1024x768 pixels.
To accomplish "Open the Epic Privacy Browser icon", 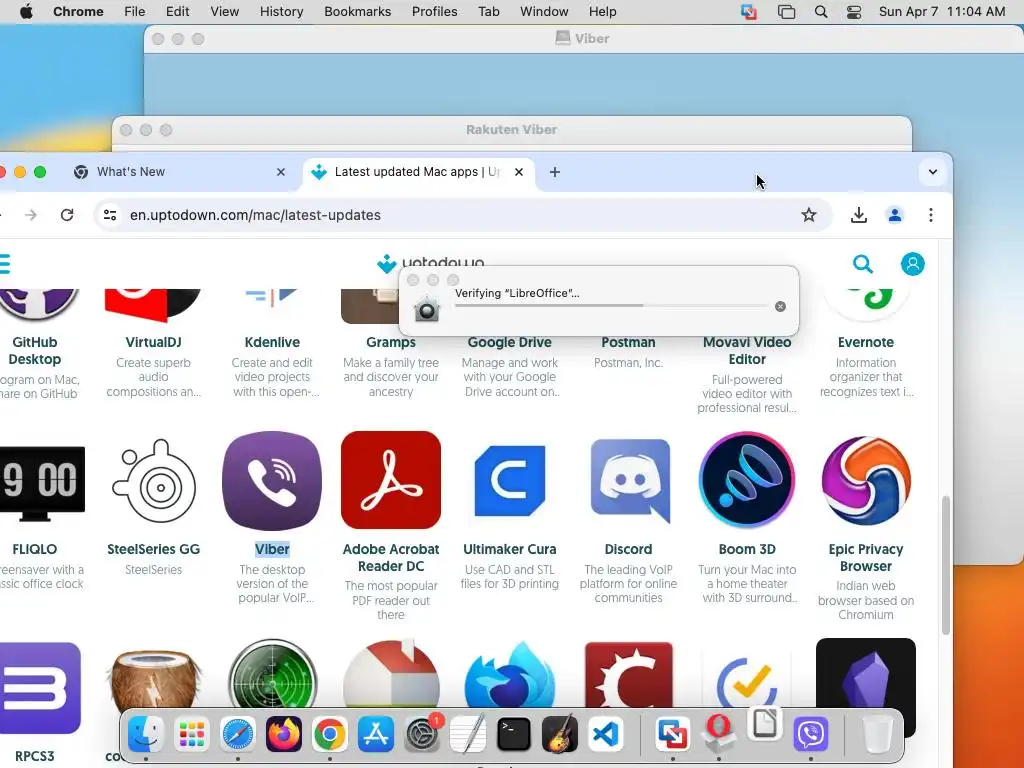I will coord(866,481).
